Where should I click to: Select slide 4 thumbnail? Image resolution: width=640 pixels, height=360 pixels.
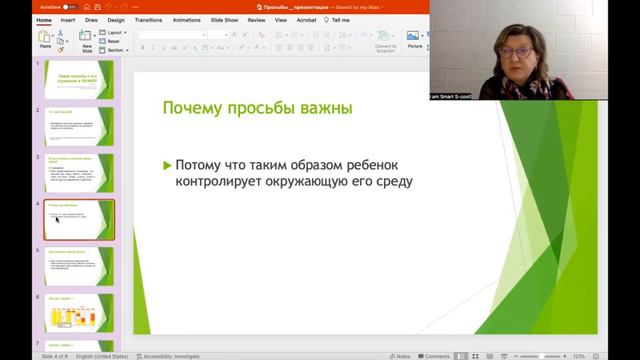[x=79, y=220]
